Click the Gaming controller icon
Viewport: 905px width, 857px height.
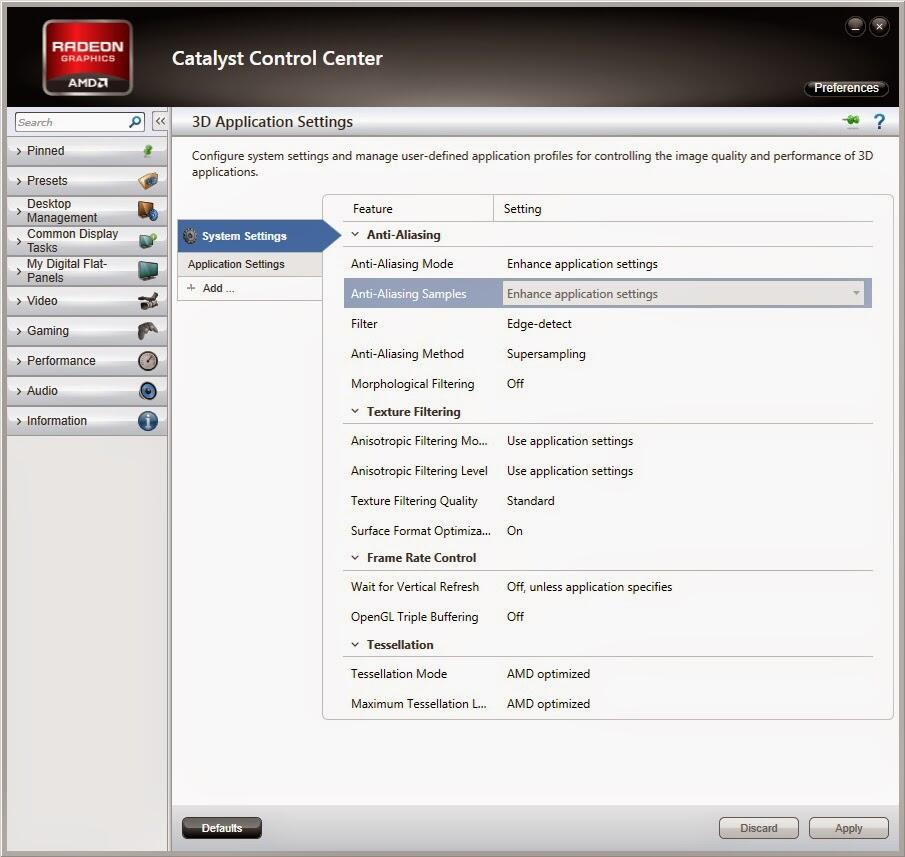click(148, 331)
